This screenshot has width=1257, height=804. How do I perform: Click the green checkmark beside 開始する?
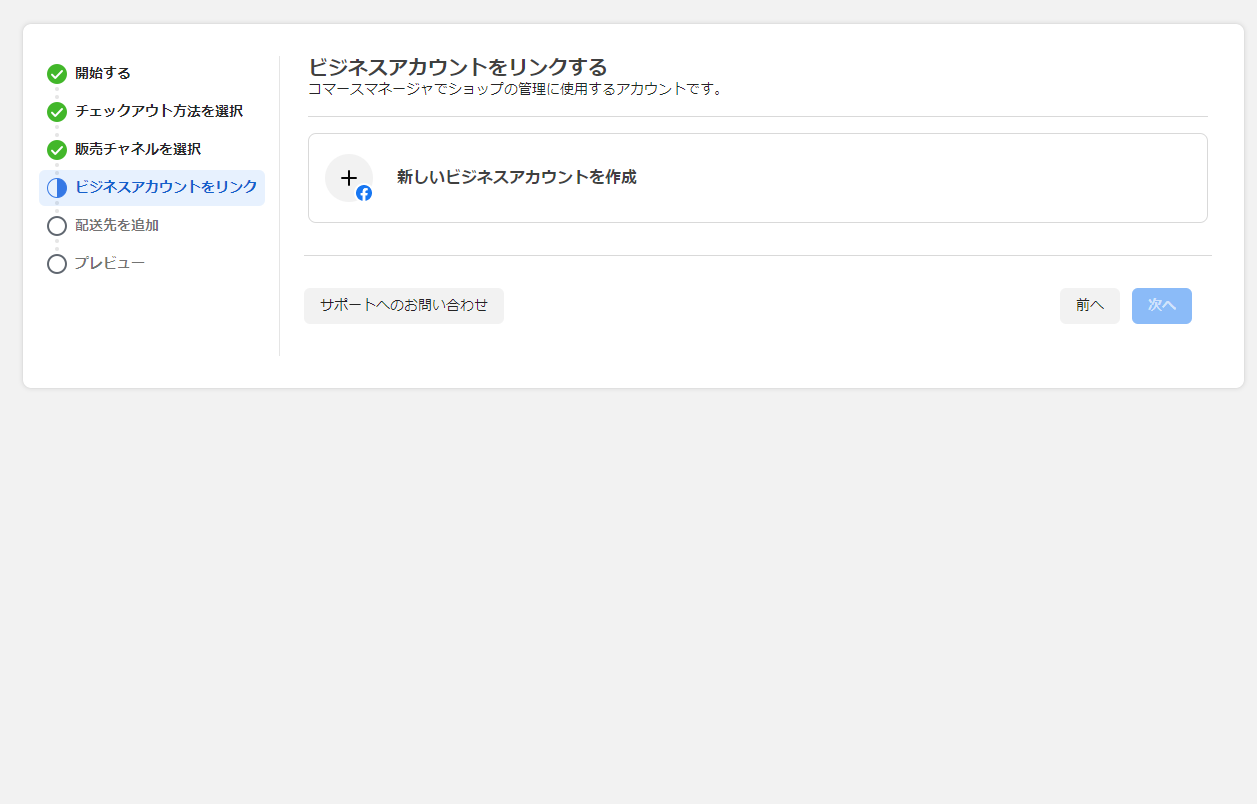click(x=57, y=74)
